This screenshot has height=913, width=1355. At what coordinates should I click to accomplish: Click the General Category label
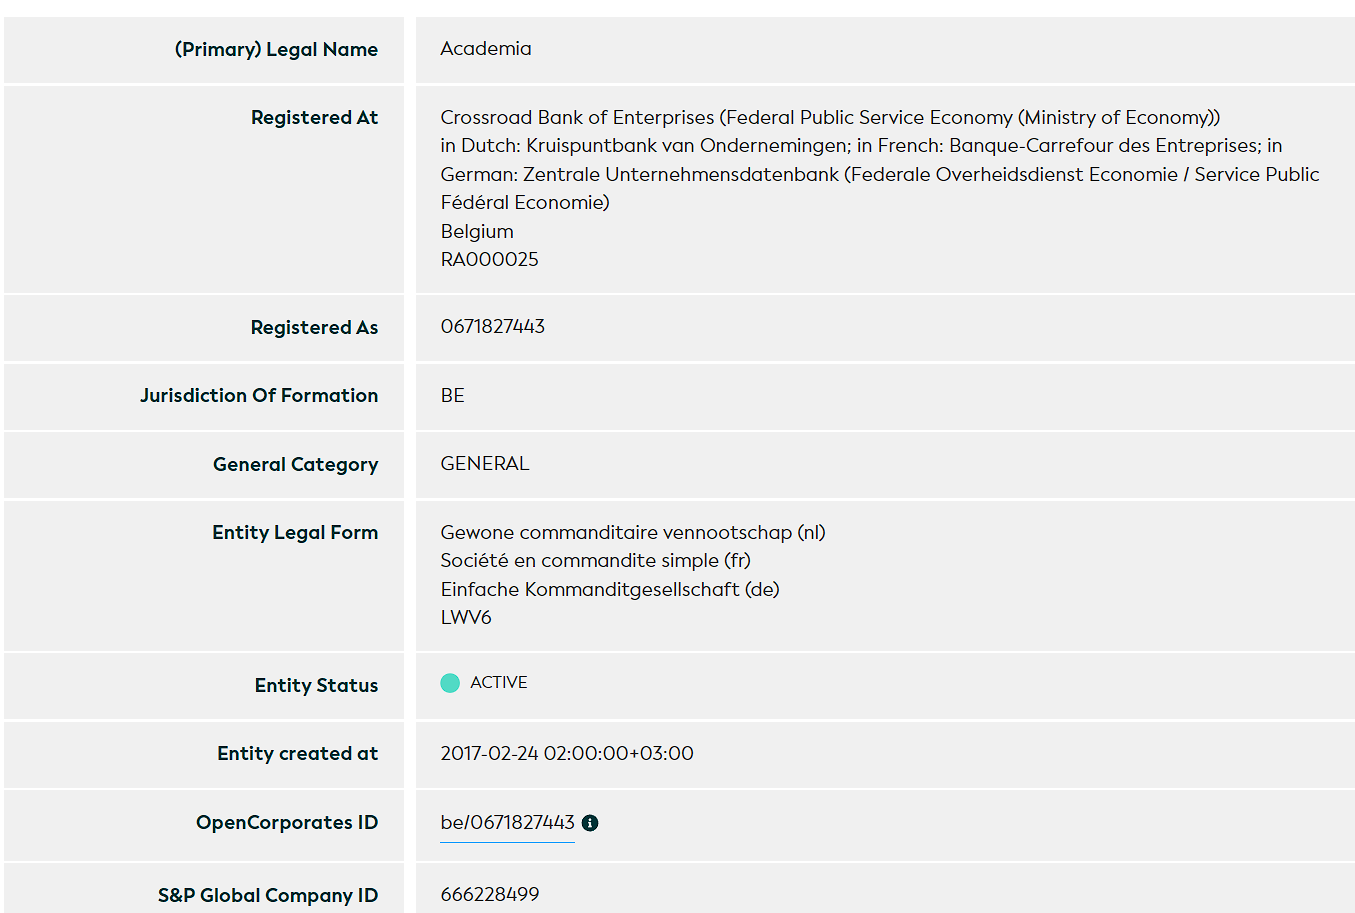295,464
